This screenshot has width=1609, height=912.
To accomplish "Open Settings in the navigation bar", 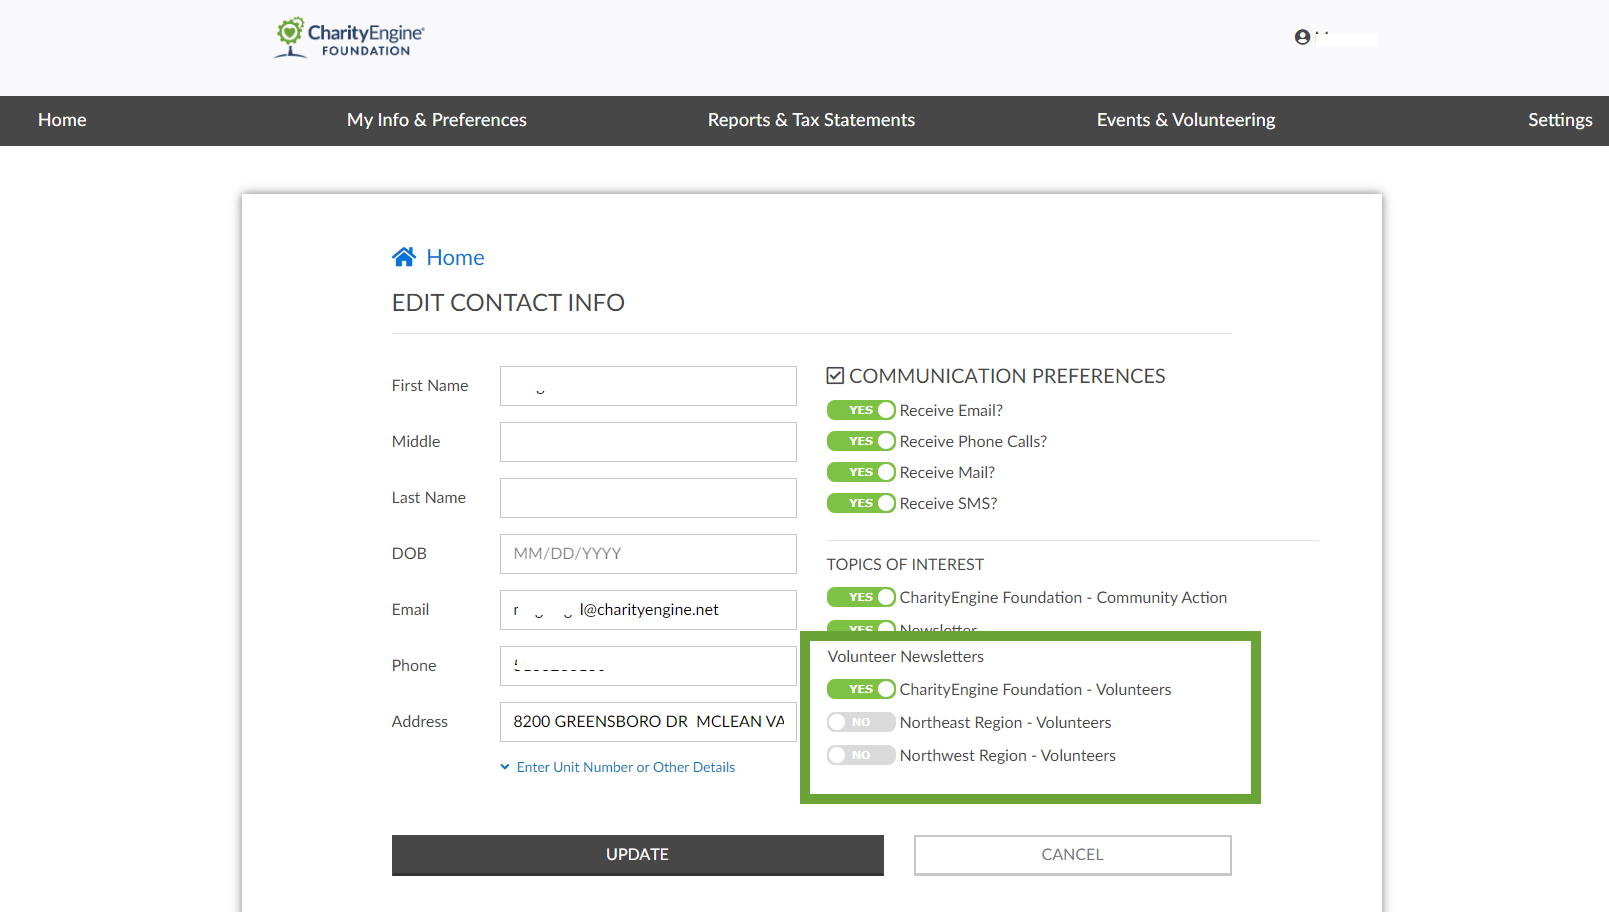I will pyautogui.click(x=1560, y=120).
